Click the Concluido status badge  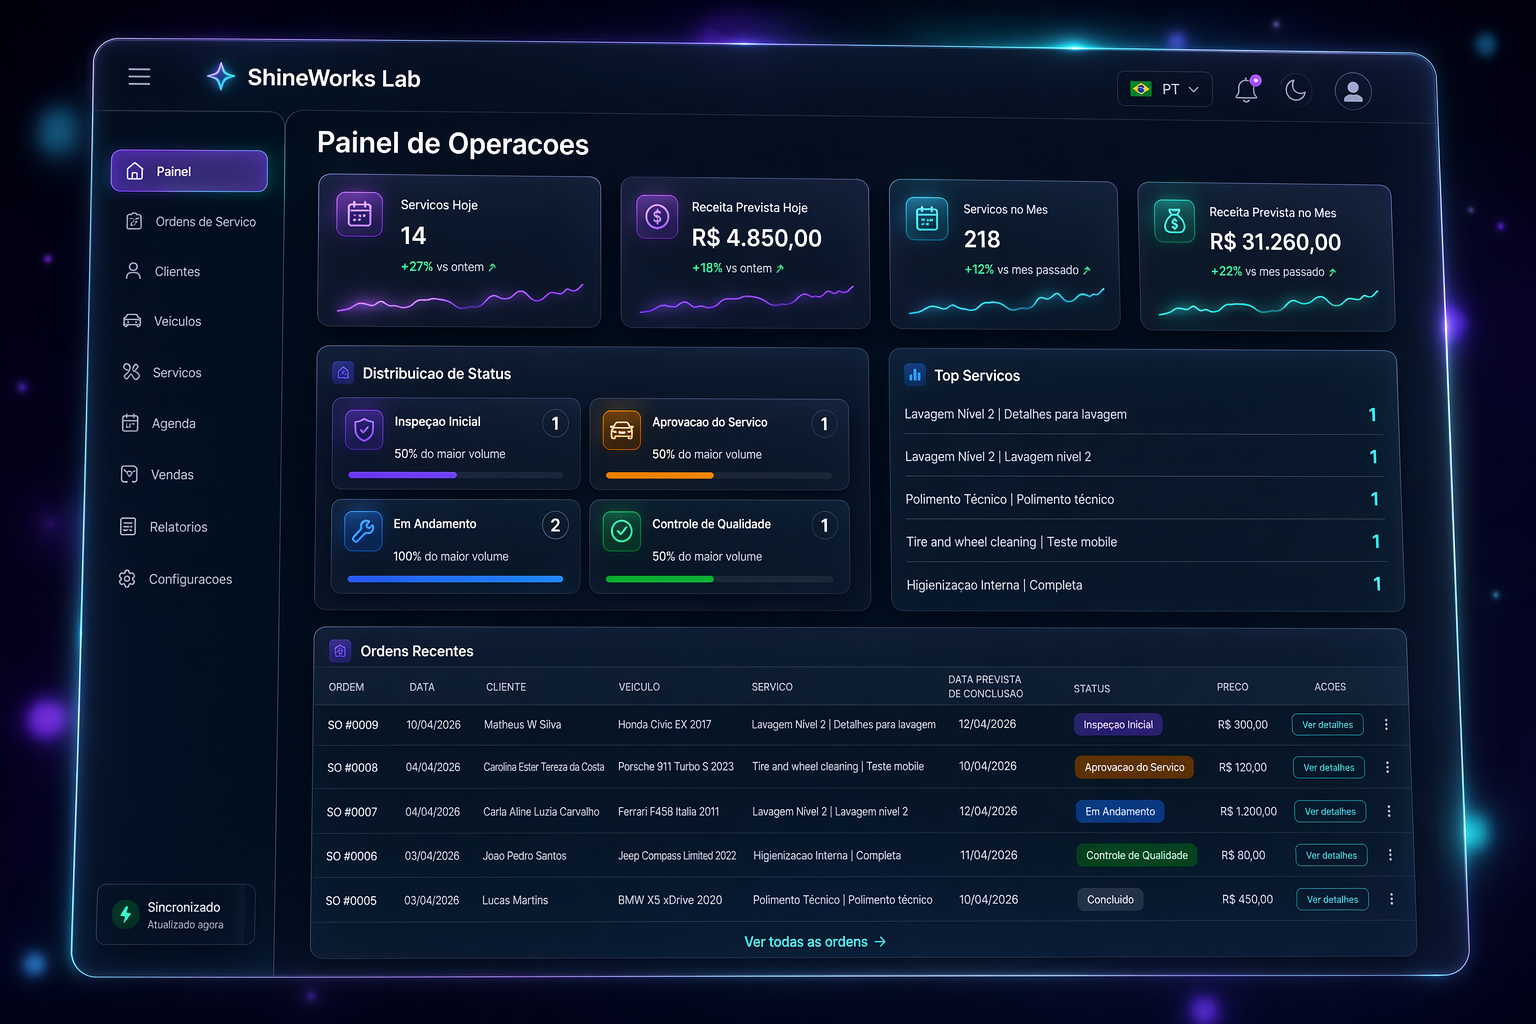(x=1110, y=900)
